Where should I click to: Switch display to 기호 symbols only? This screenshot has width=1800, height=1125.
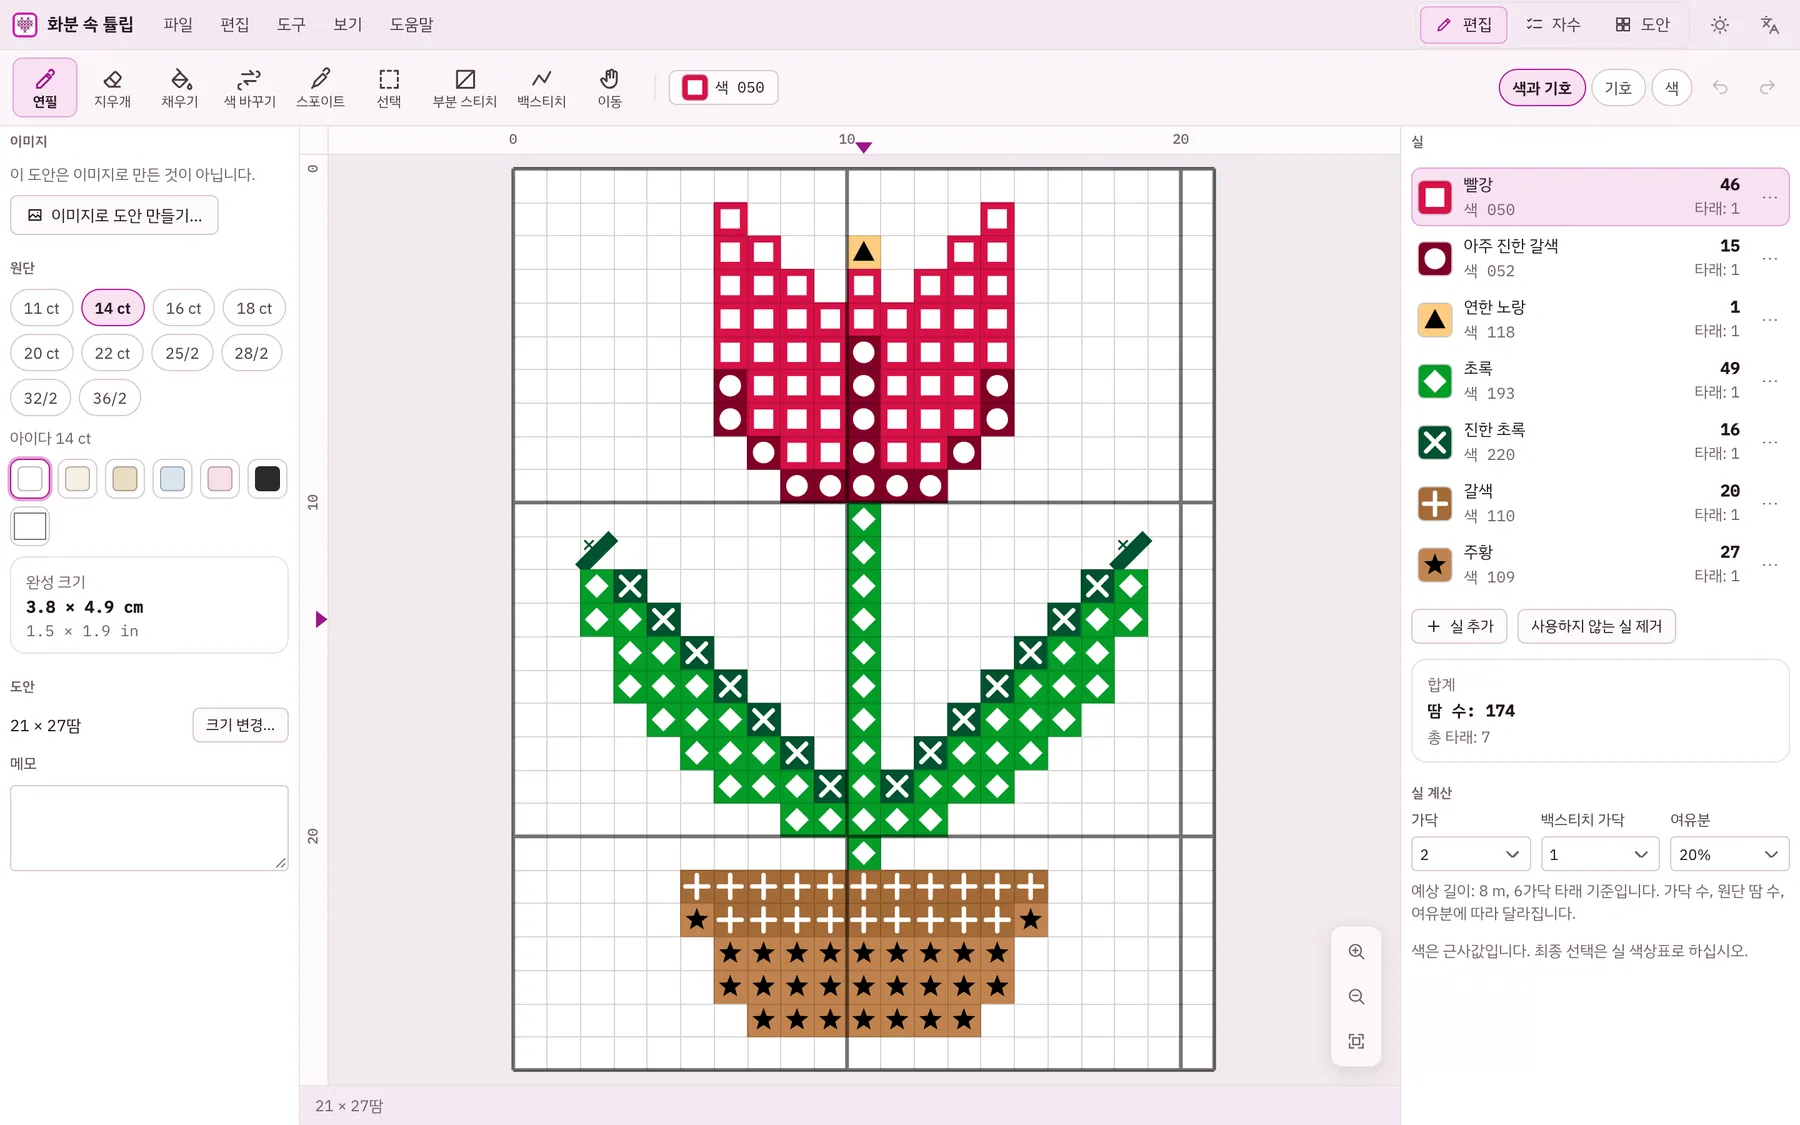click(1618, 88)
